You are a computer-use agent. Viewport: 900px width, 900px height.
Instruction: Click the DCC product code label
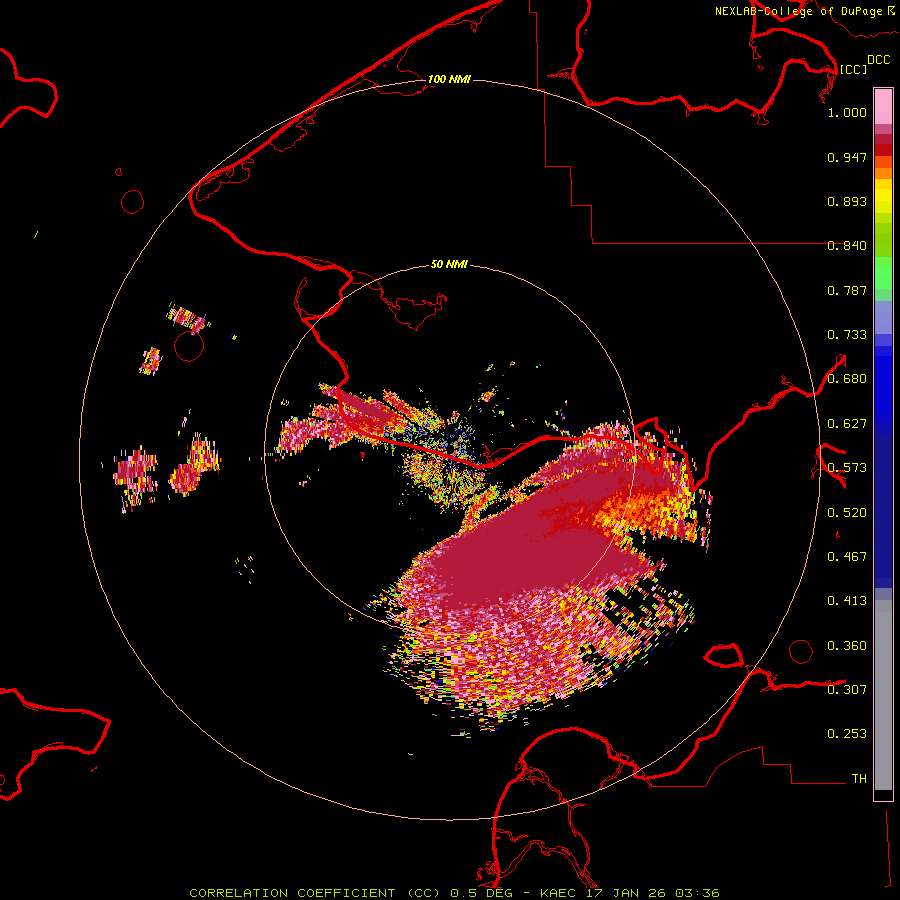[878, 60]
